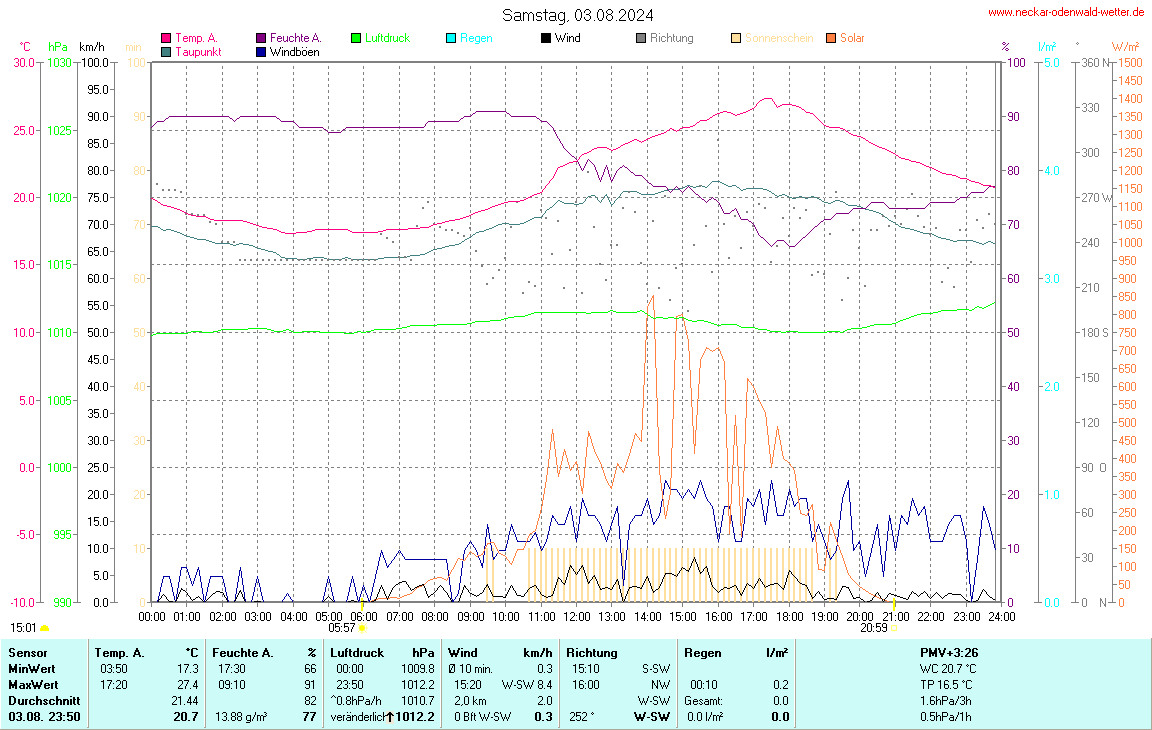Click the pink Temp. A. legend swatch
Image resolution: width=1152 pixels, height=730 pixels.
coord(166,38)
